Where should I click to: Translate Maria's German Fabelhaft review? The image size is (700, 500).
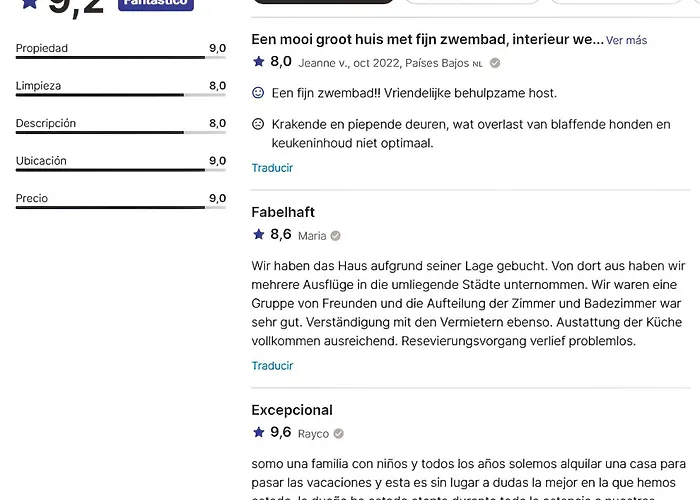[272, 366]
